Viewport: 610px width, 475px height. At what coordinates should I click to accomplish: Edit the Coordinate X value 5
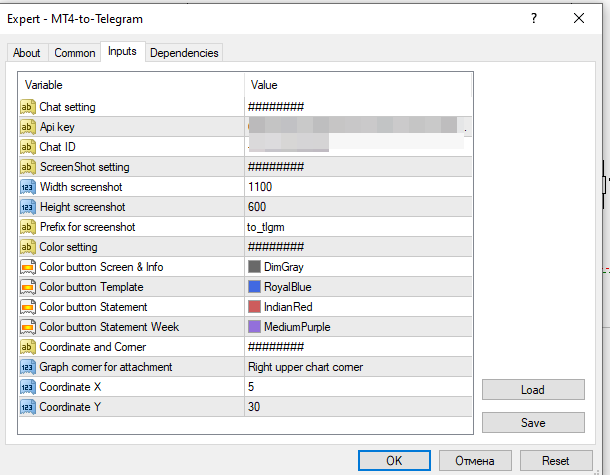[x=358, y=387]
